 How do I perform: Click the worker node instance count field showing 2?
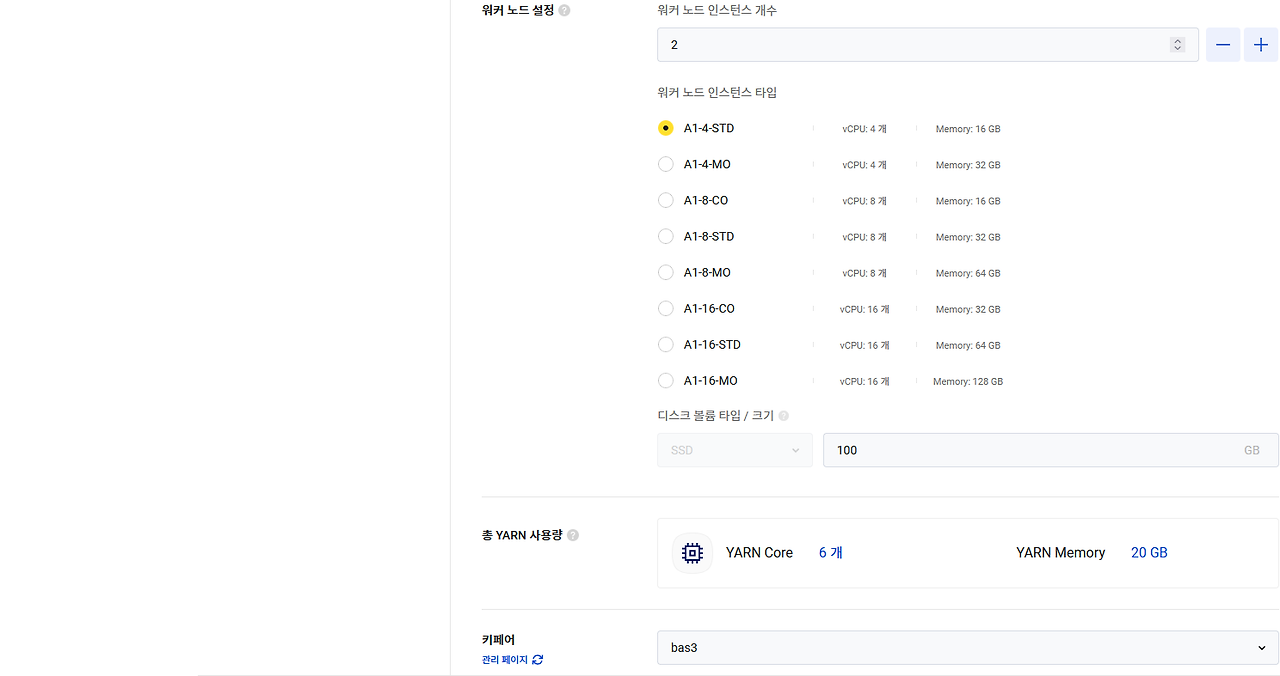900,44
